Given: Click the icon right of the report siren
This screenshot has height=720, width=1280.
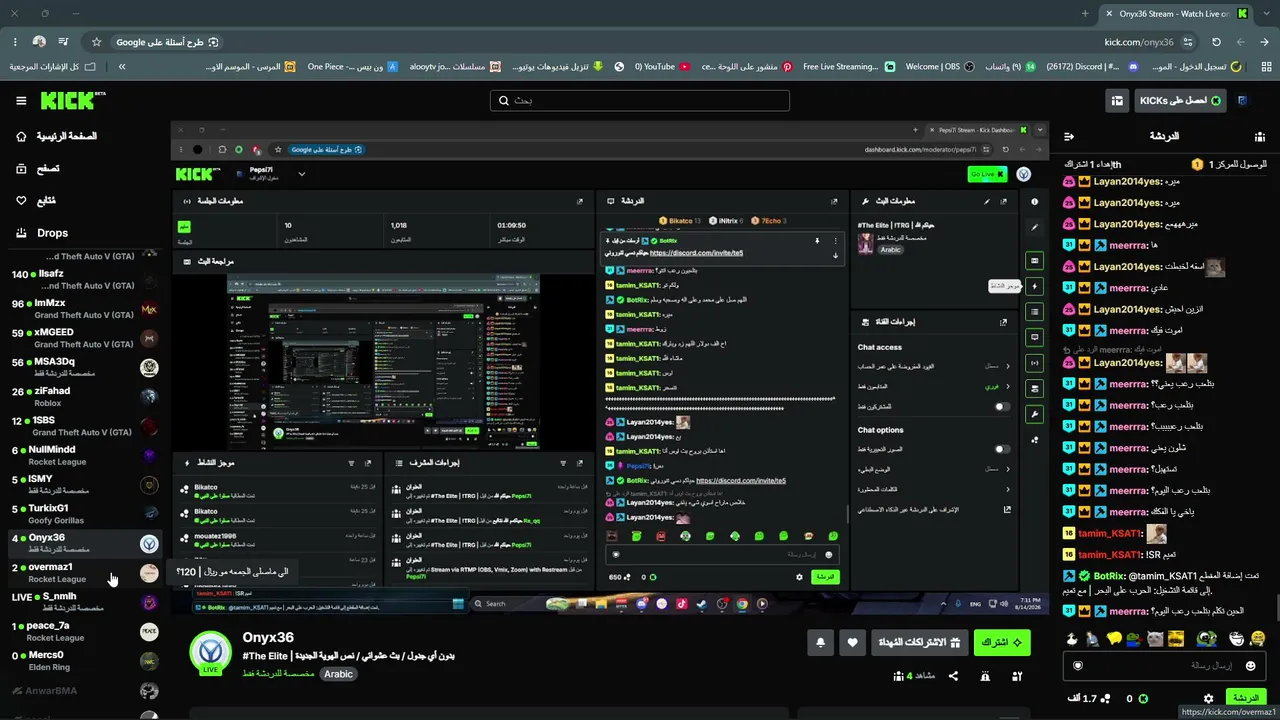Looking at the screenshot, I should click(x=1017, y=676).
